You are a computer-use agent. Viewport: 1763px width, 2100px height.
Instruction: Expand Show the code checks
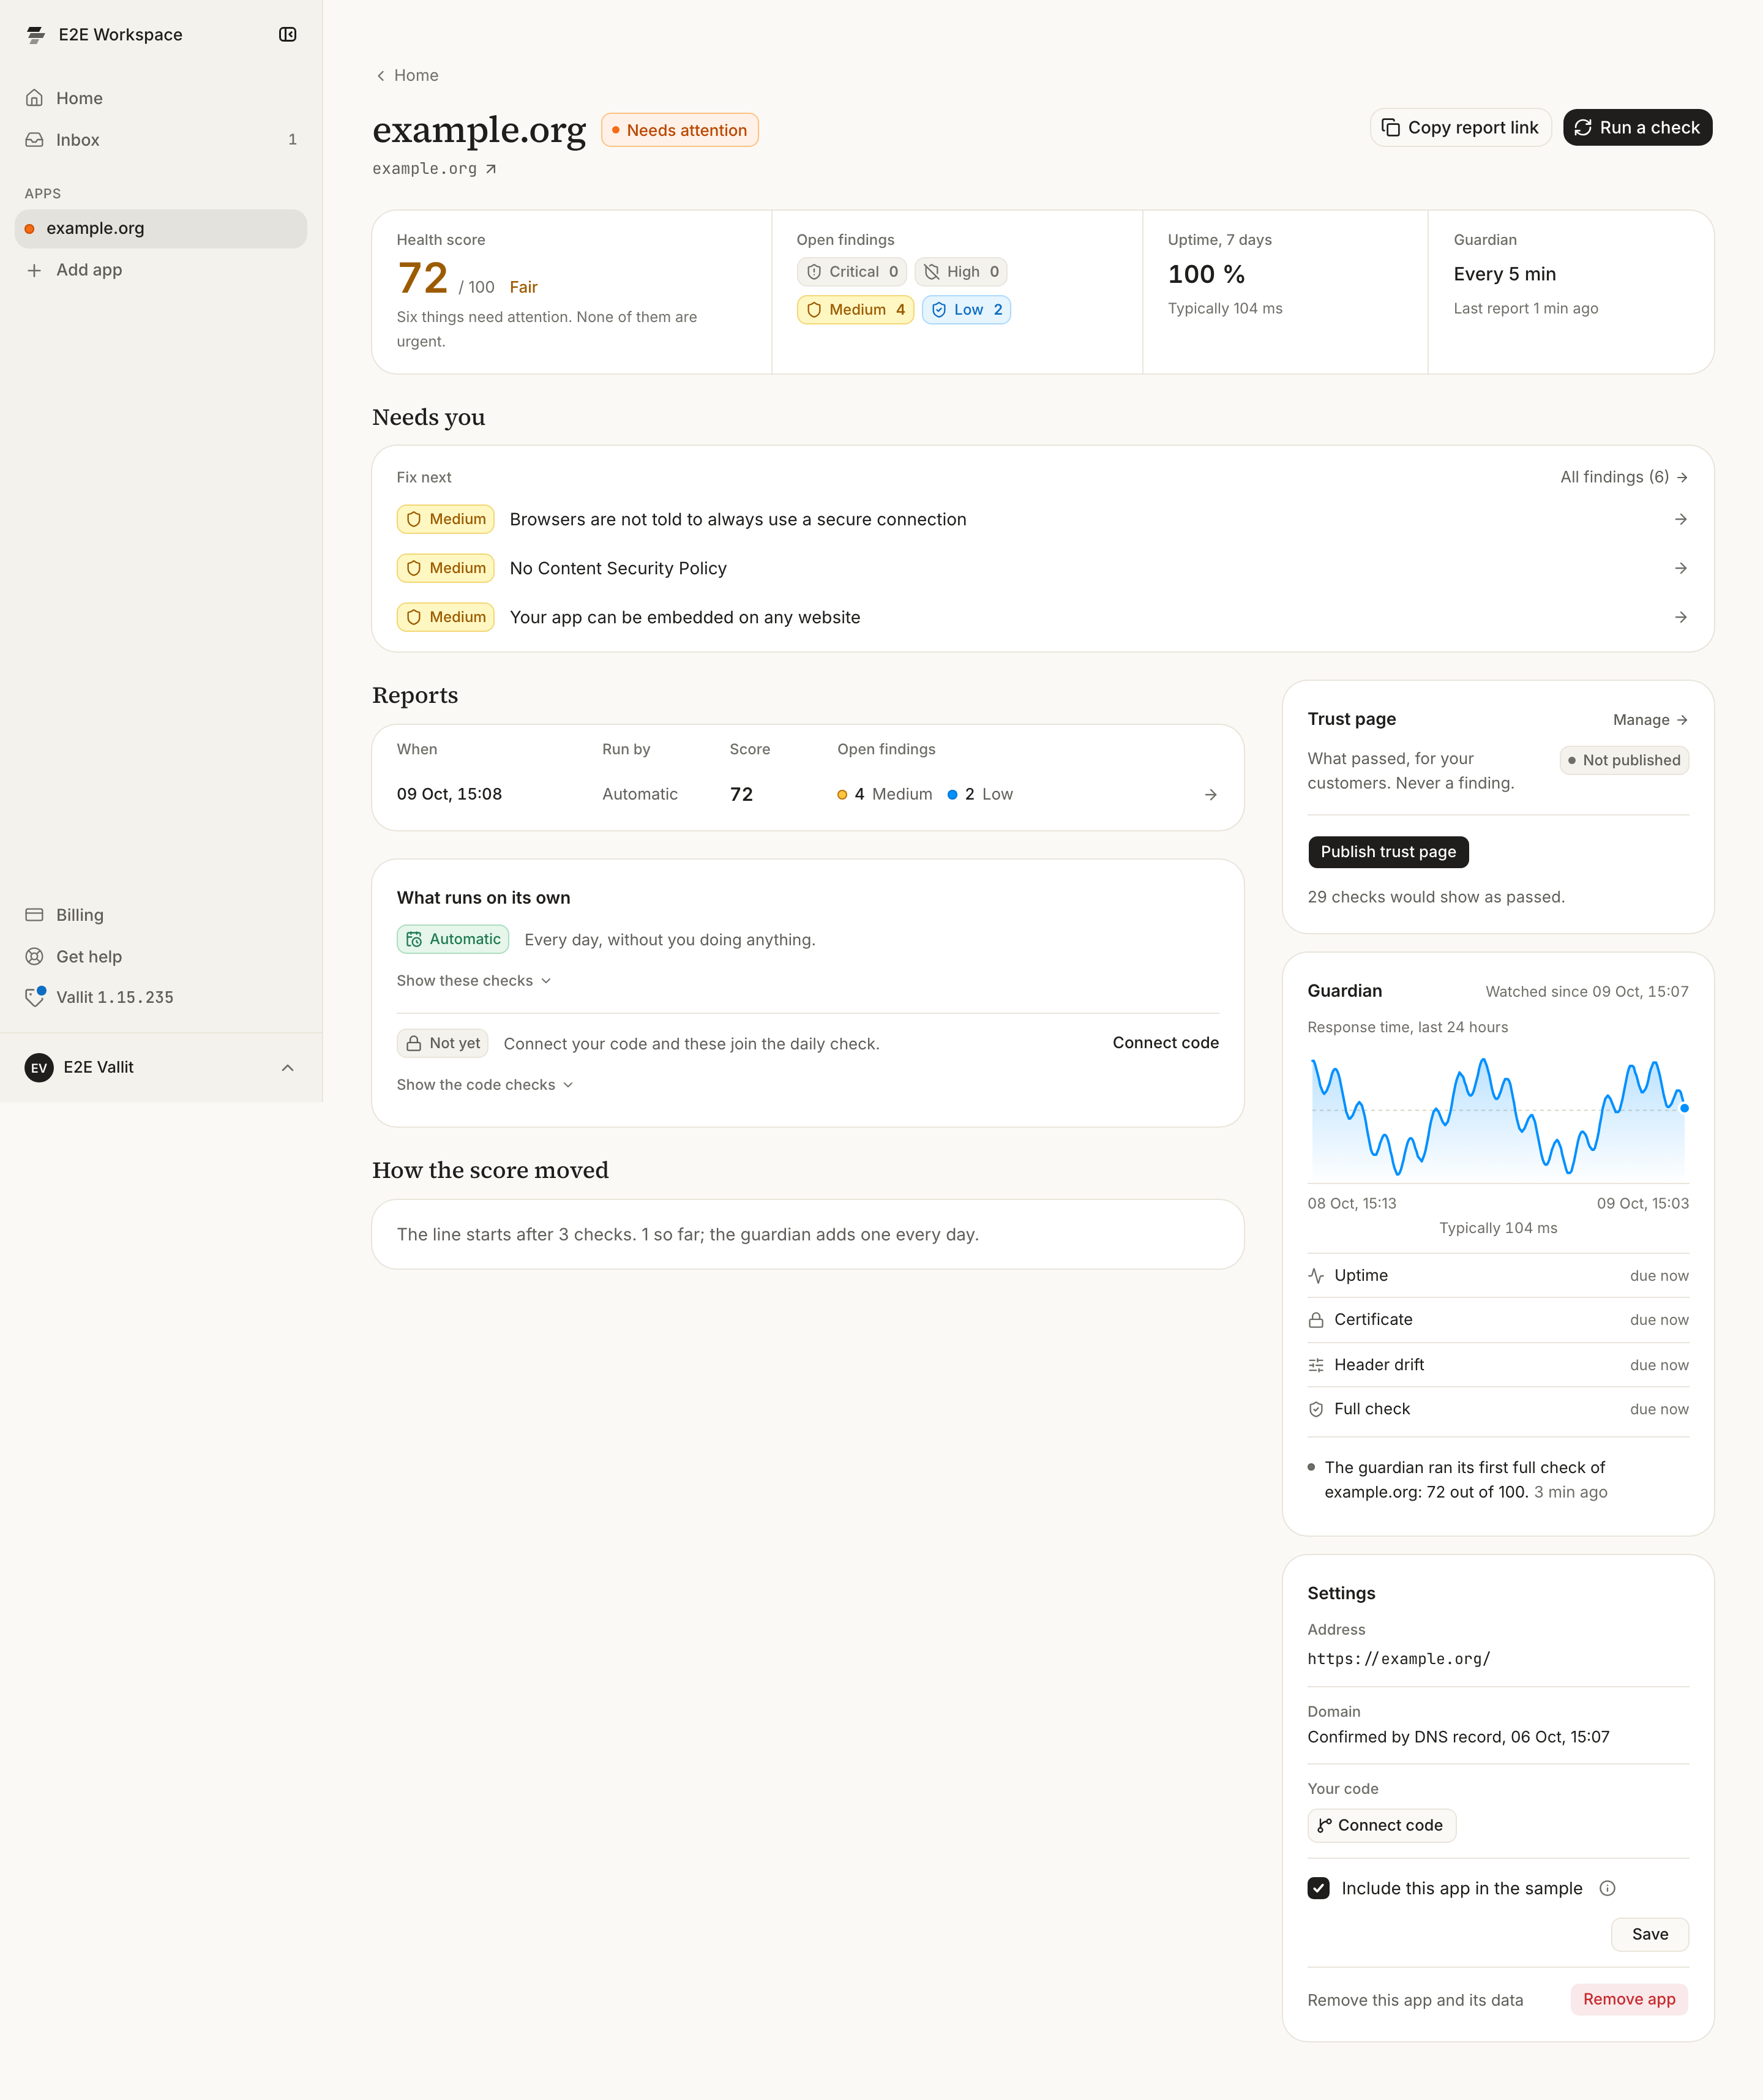[x=485, y=1085]
